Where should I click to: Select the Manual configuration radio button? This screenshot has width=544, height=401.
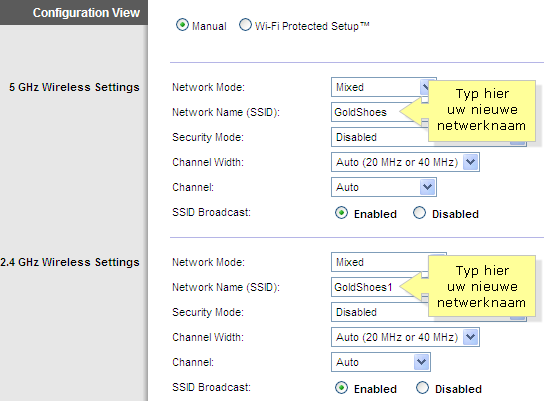[x=182, y=25]
